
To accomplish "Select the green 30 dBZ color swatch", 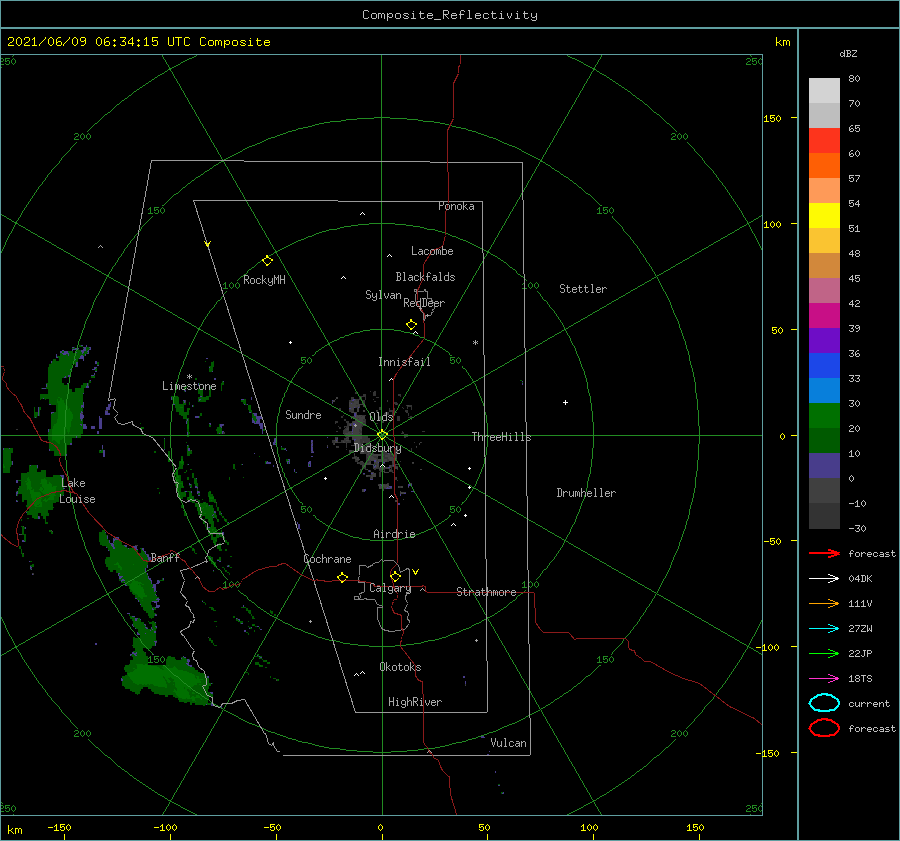I will tap(824, 416).
